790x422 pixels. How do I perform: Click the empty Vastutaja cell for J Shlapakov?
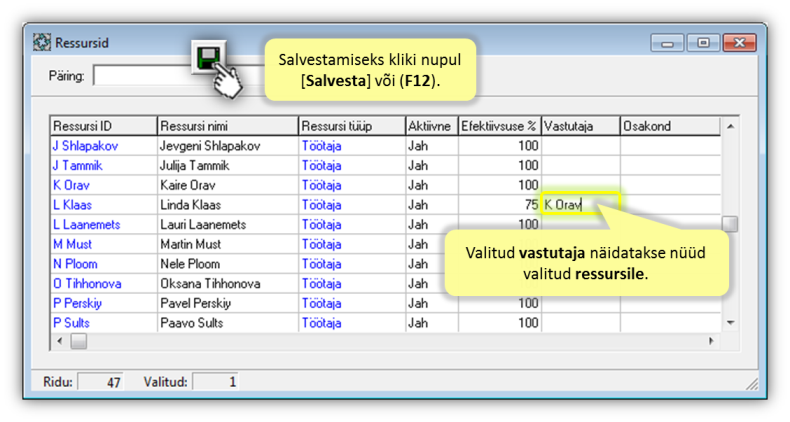pos(581,146)
